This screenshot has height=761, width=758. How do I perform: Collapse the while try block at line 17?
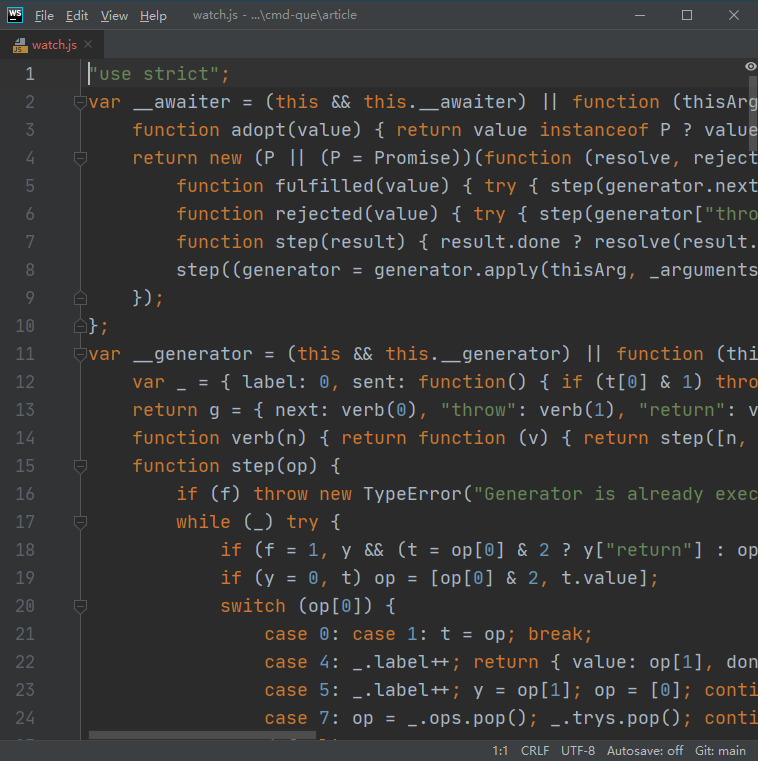[80, 522]
